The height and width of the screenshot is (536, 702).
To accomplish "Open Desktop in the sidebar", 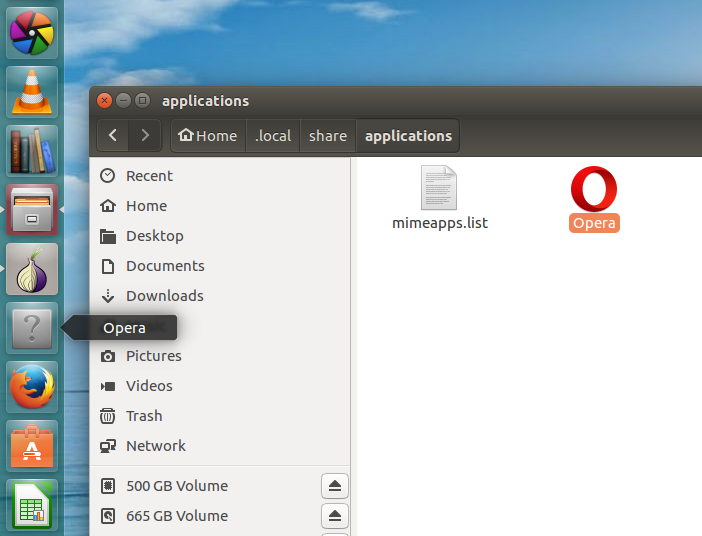I will (x=220, y=236).
